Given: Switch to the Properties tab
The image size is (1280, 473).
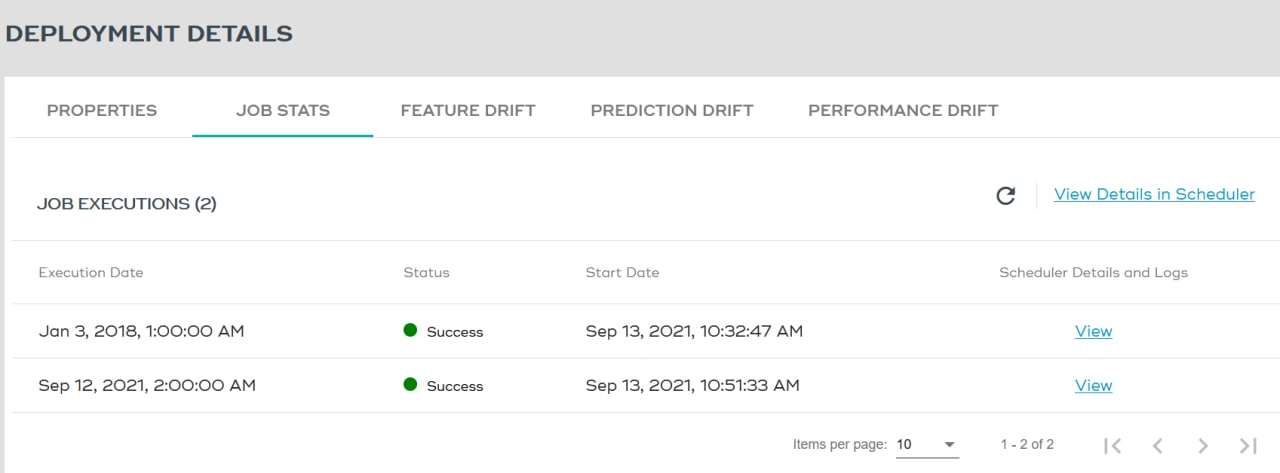Looking at the screenshot, I should point(102,110).
